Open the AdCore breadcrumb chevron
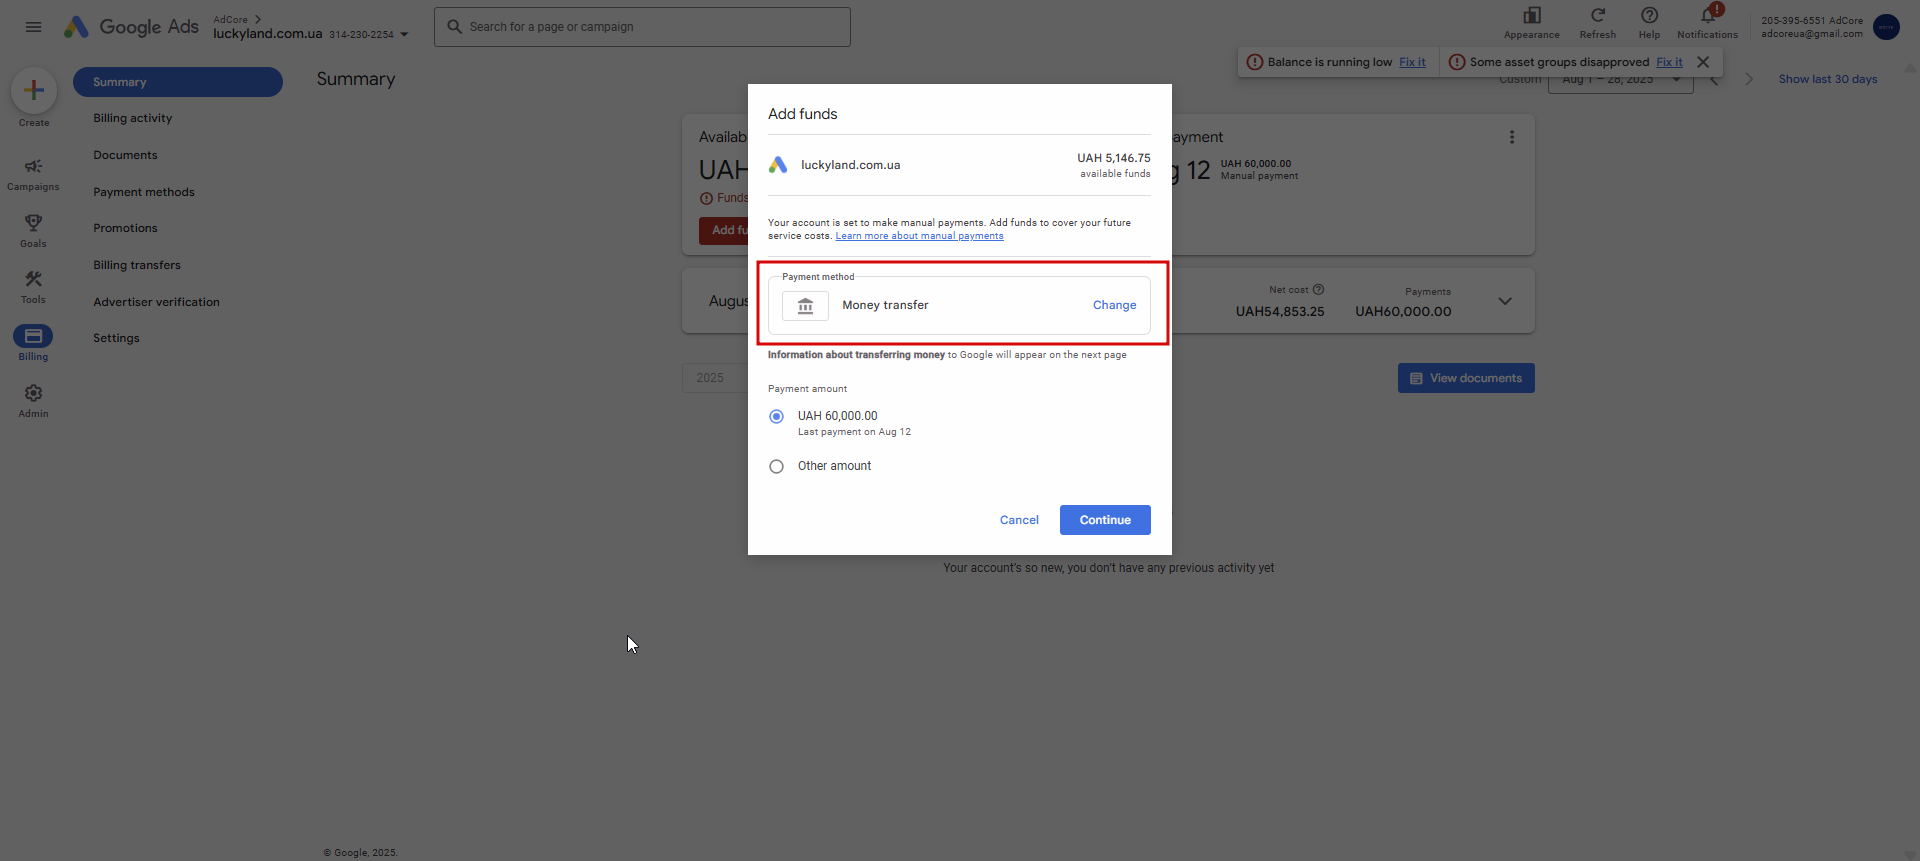This screenshot has height=861, width=1920. click(x=258, y=19)
